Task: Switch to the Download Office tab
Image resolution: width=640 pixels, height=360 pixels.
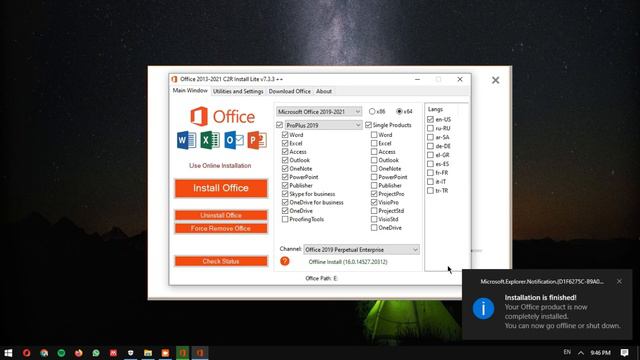Action: 289,91
